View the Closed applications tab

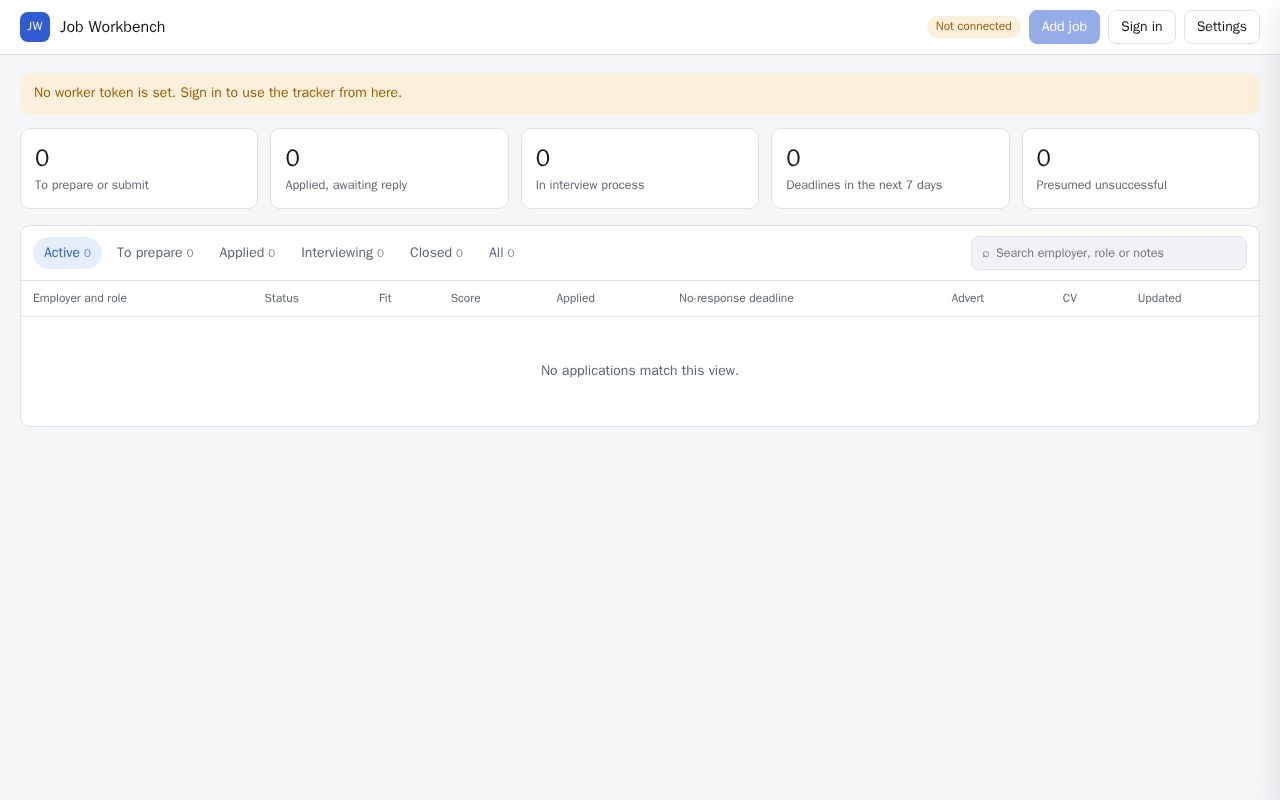[x=436, y=253]
